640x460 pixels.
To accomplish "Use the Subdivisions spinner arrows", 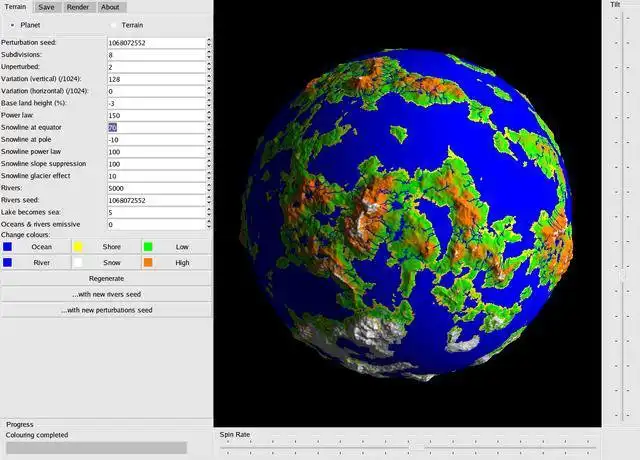I will (x=209, y=55).
